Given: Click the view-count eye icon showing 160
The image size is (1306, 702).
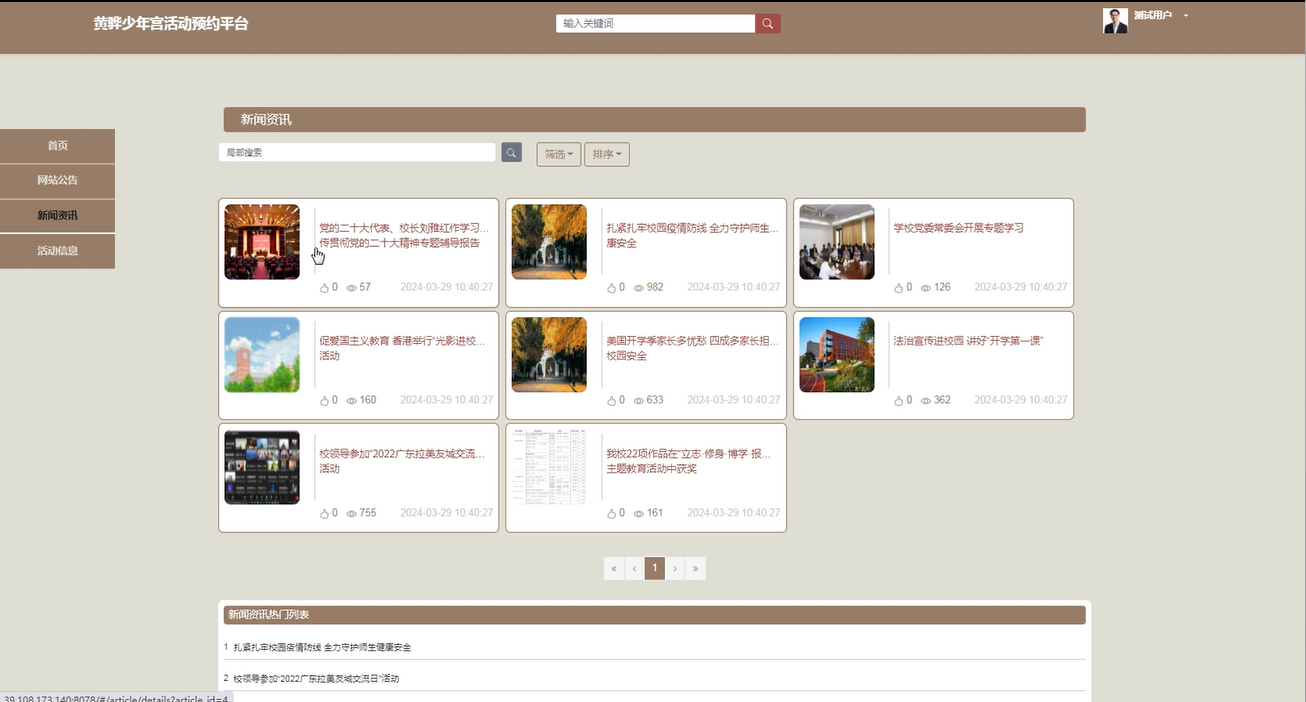Looking at the screenshot, I should (351, 400).
